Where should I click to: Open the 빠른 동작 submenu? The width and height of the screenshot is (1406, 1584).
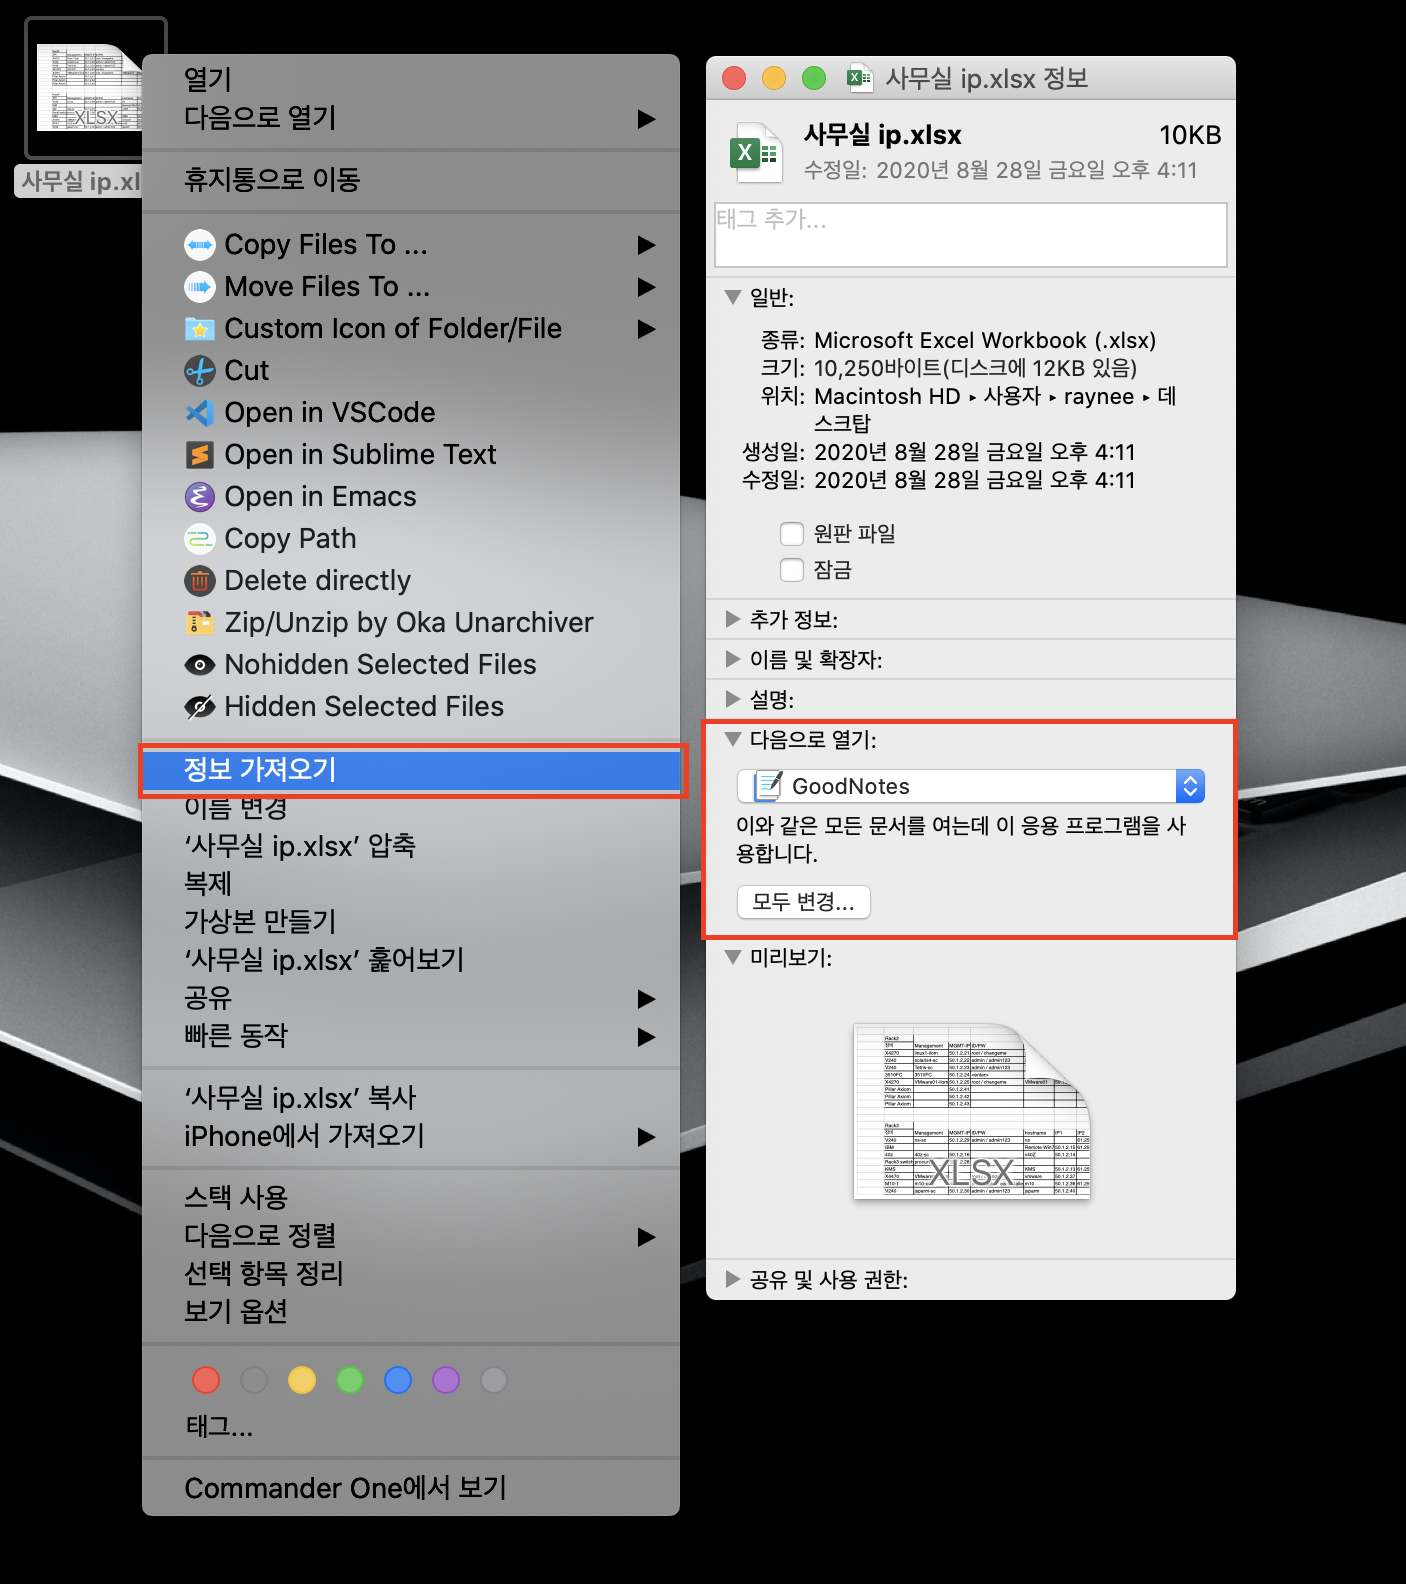pyautogui.click(x=411, y=1036)
